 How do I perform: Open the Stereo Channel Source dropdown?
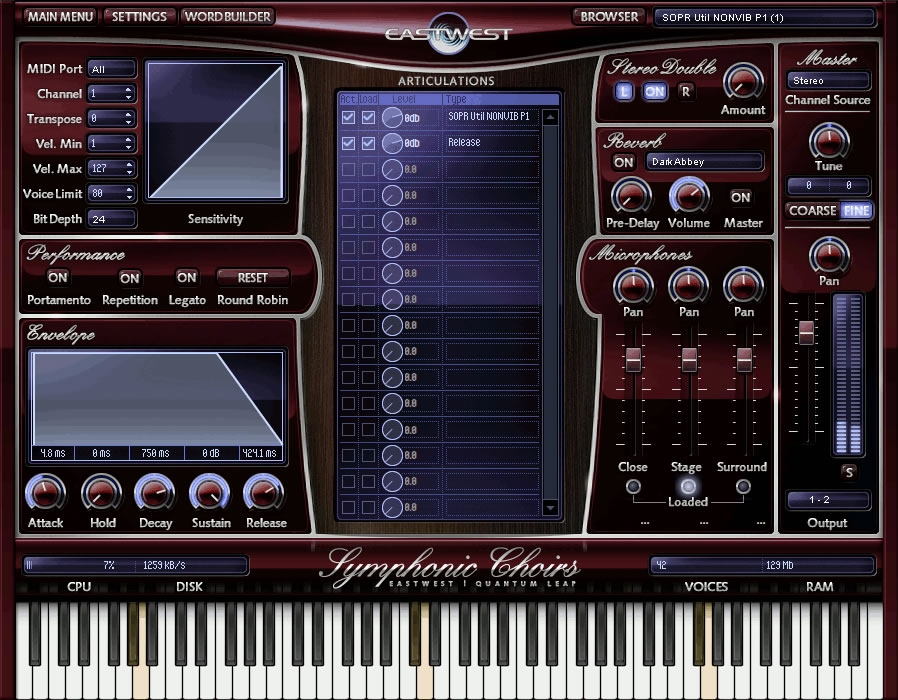click(x=828, y=81)
